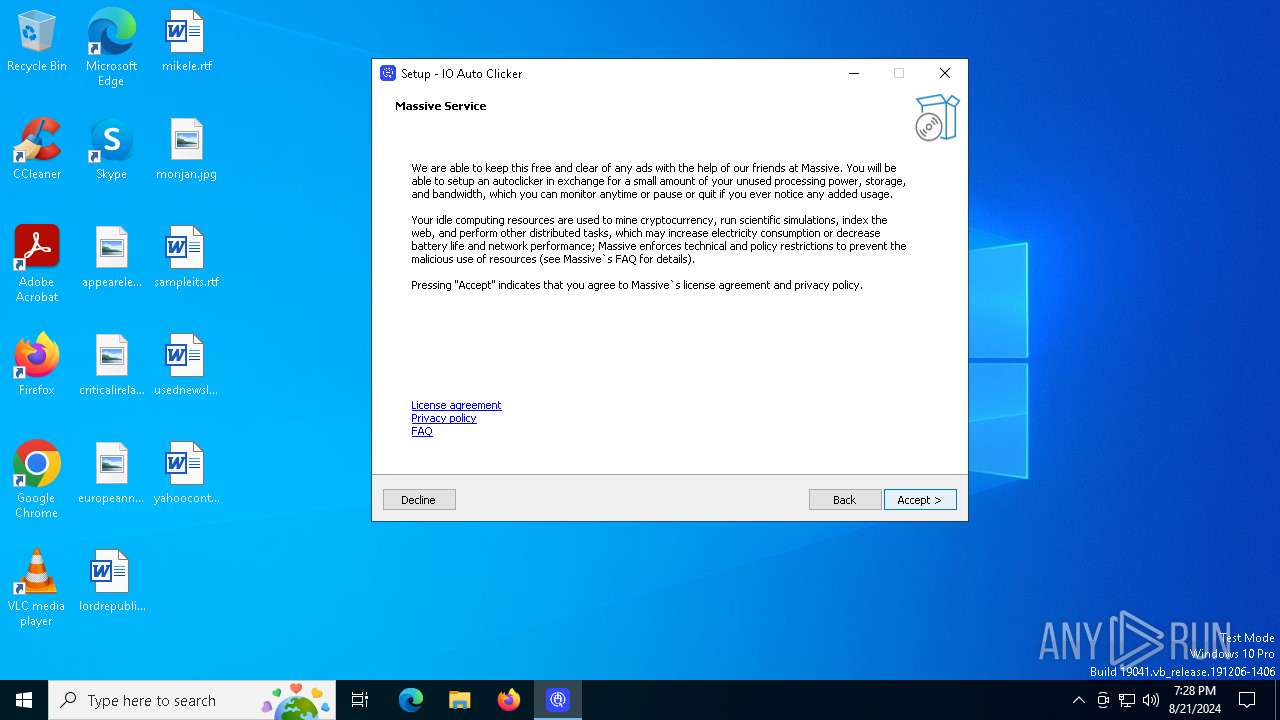Select the criticalirela... image file icon
1280x720 pixels.
coord(112,366)
